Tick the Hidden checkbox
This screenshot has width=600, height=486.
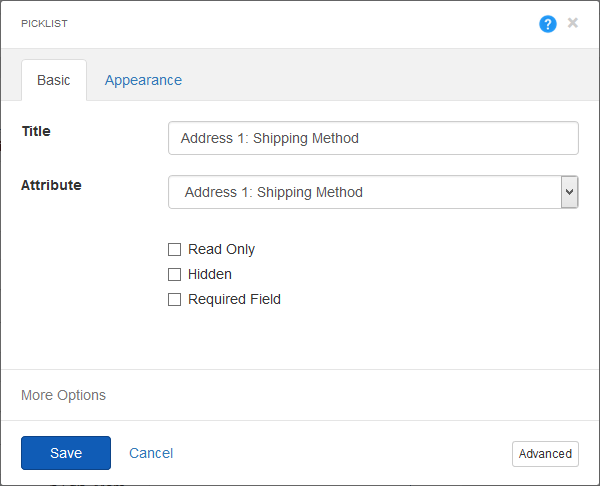[174, 274]
